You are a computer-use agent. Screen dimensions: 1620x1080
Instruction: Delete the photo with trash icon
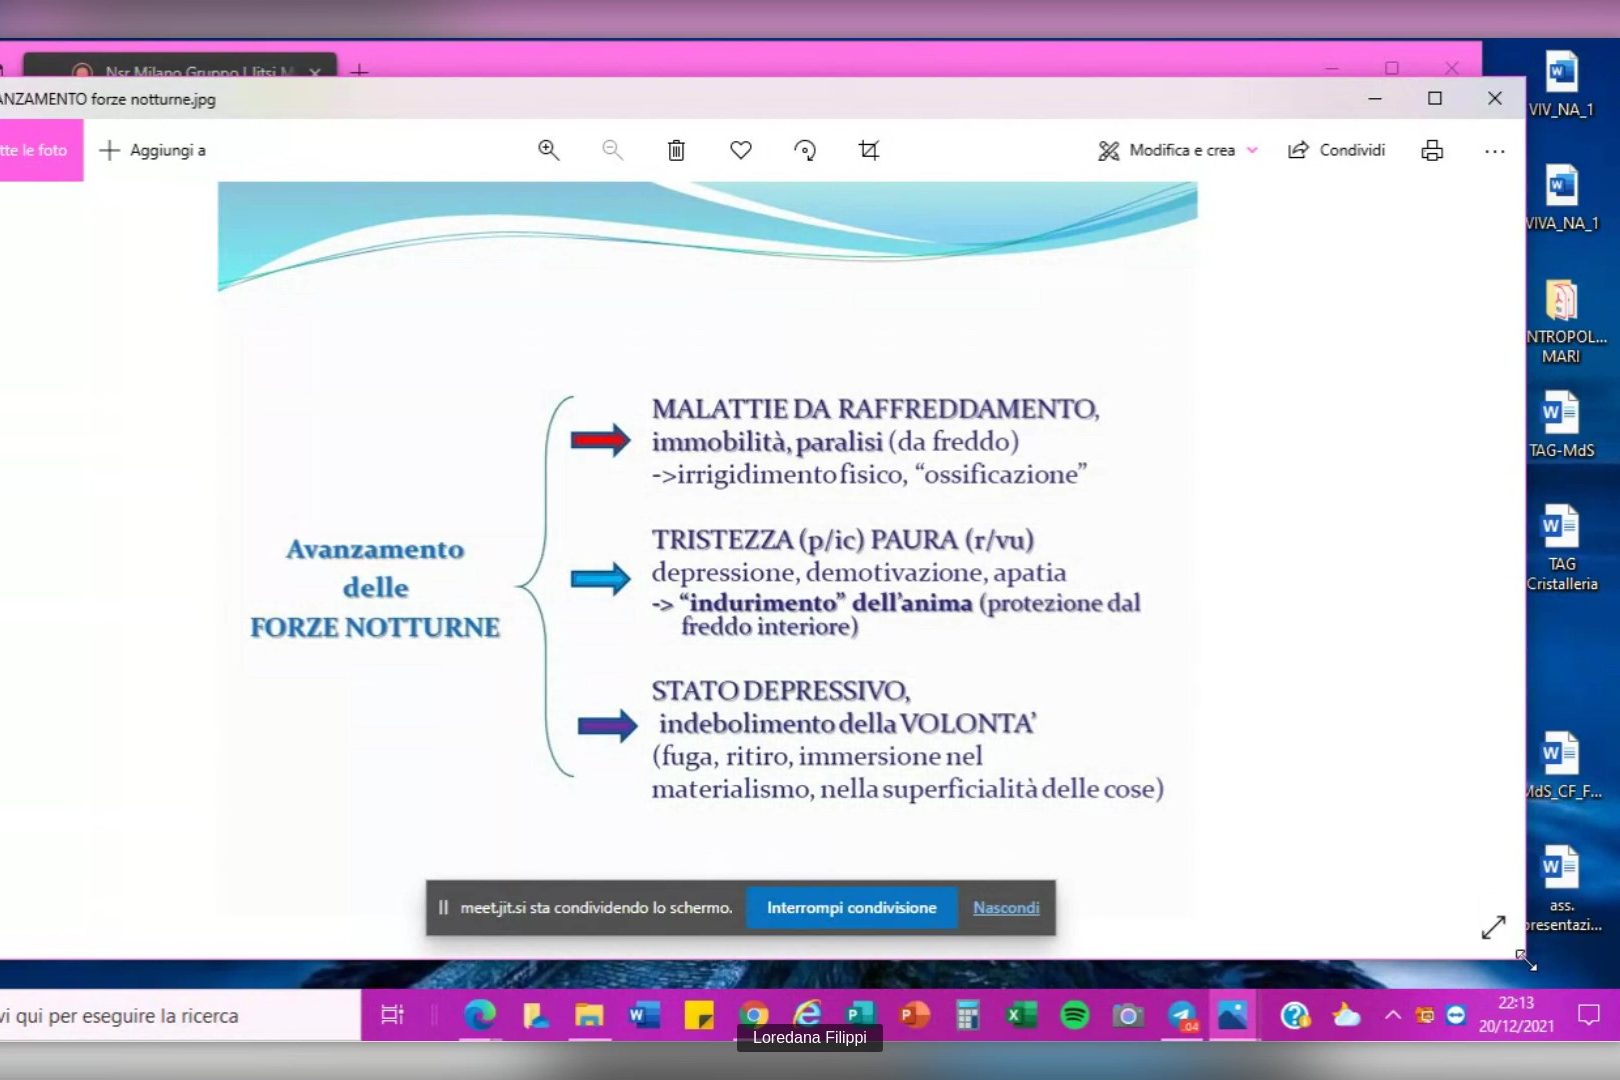coord(676,150)
